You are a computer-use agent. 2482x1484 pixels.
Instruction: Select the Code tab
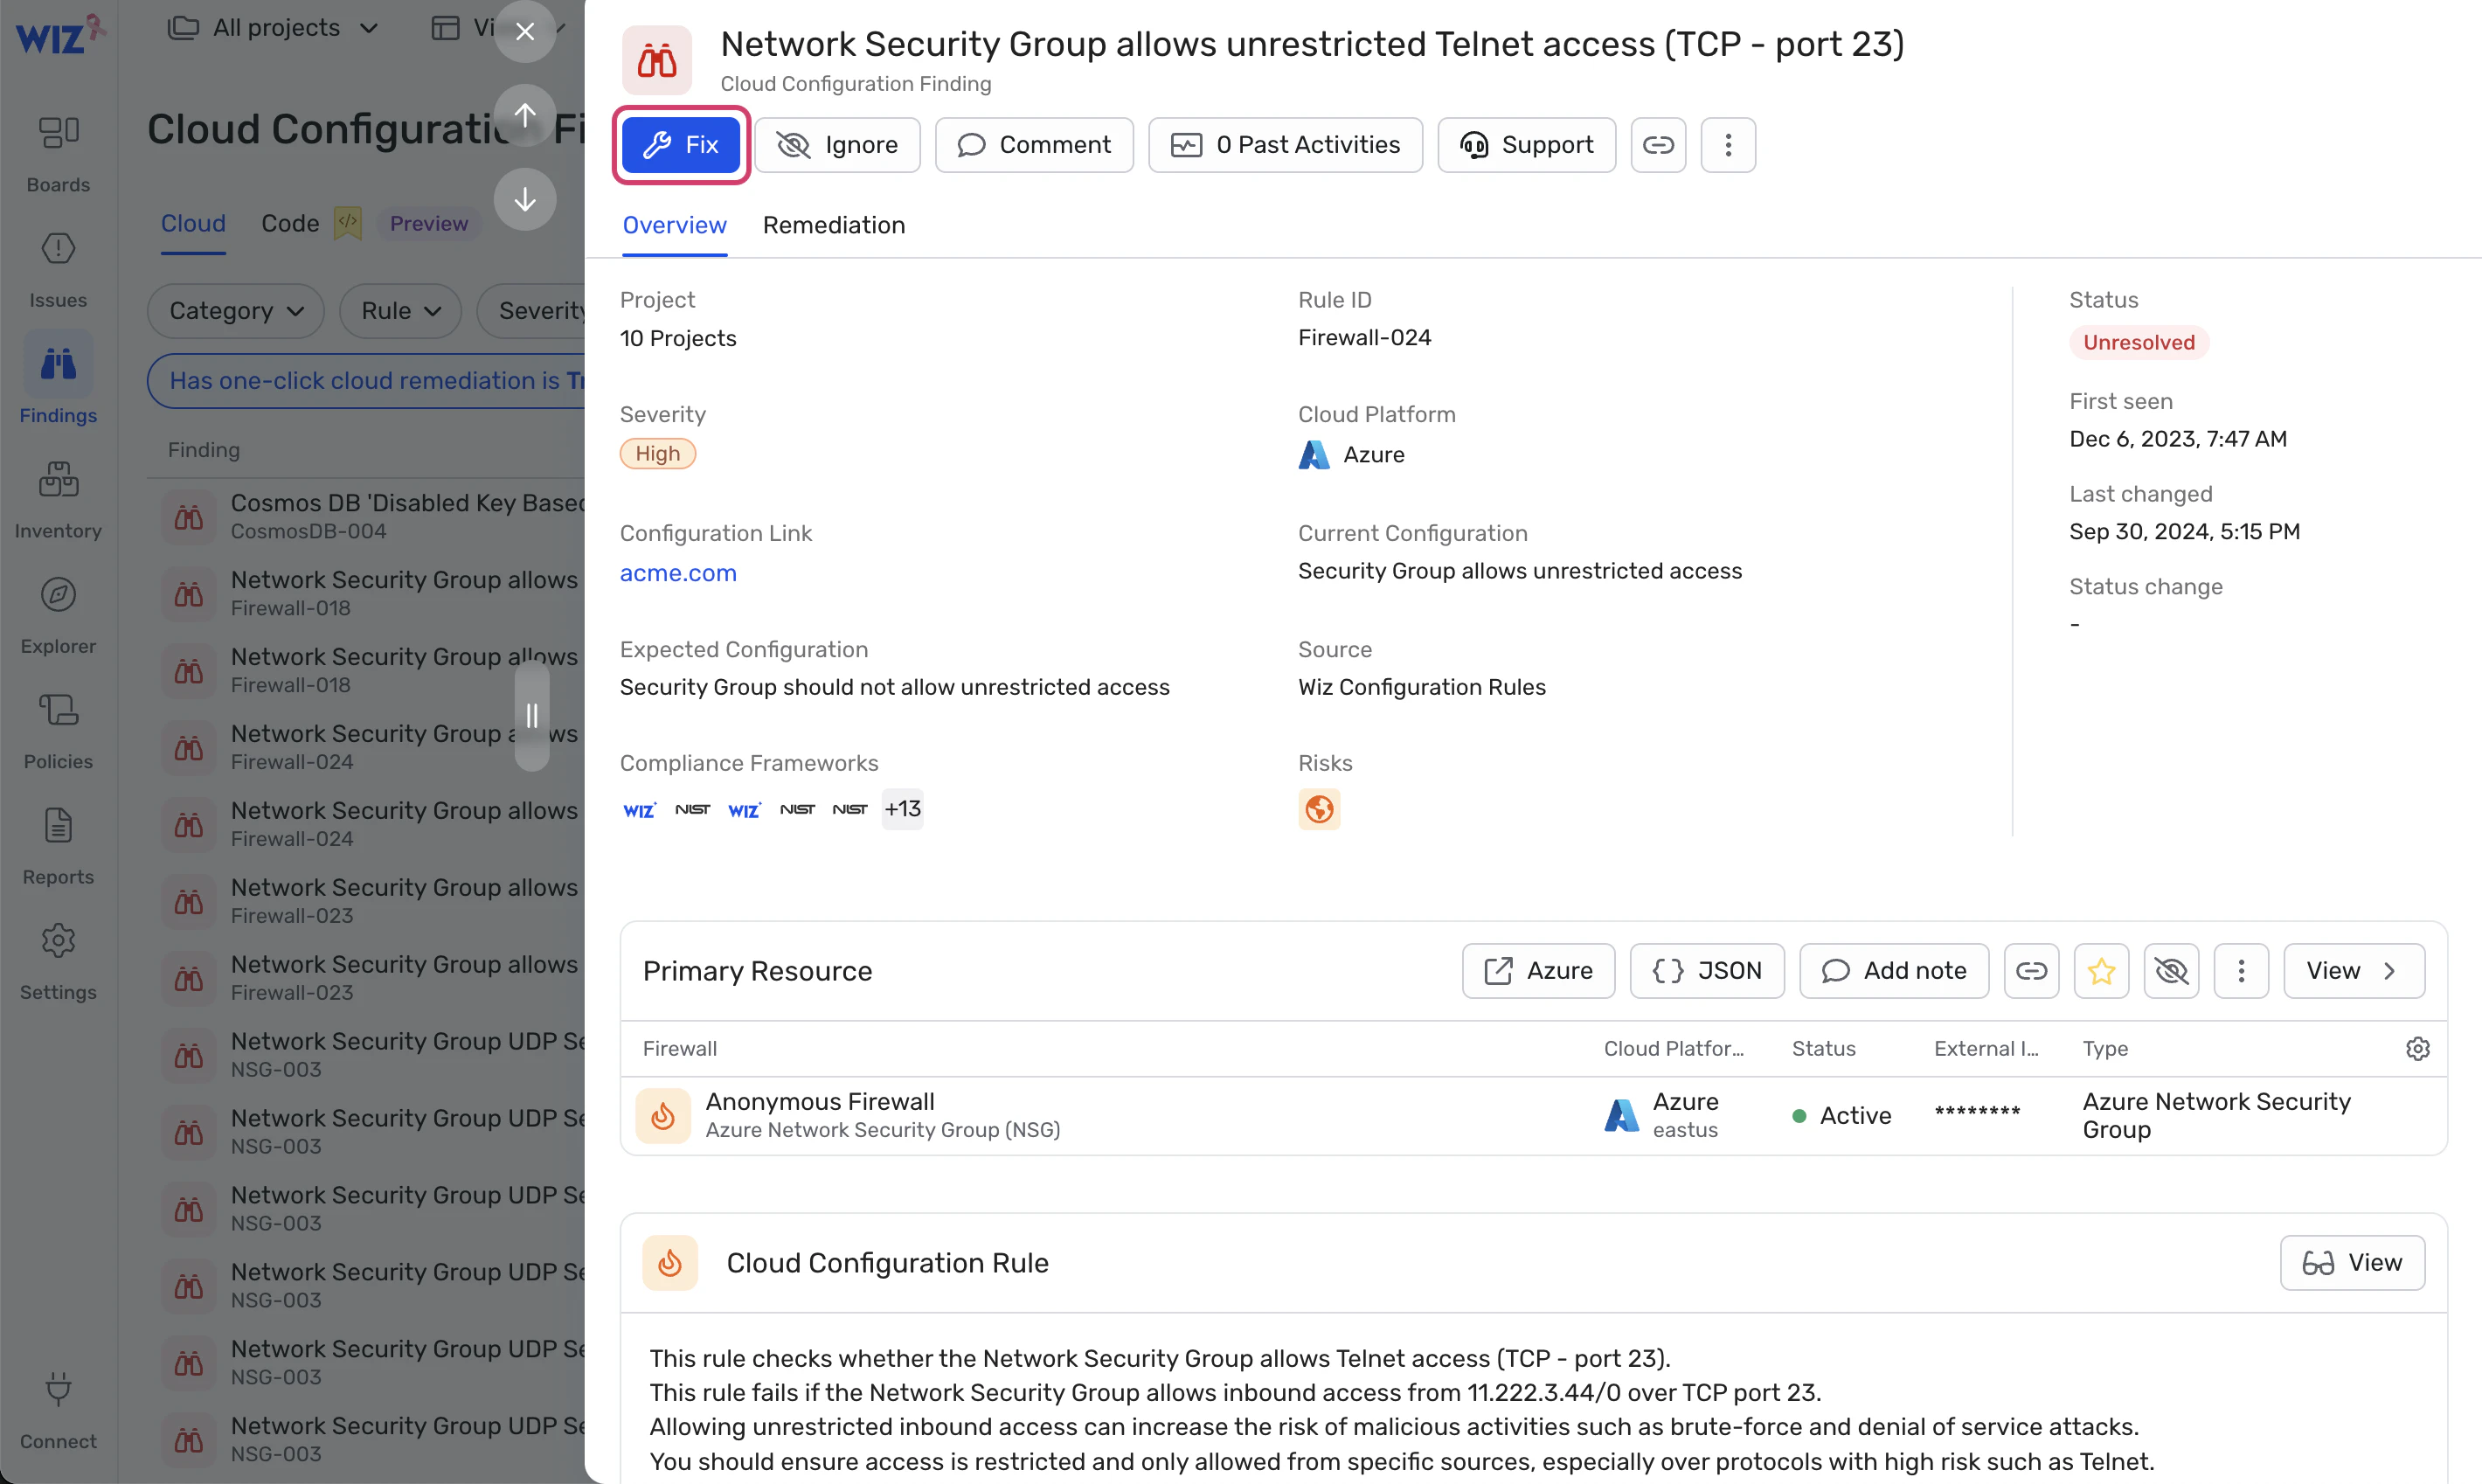[x=290, y=223]
